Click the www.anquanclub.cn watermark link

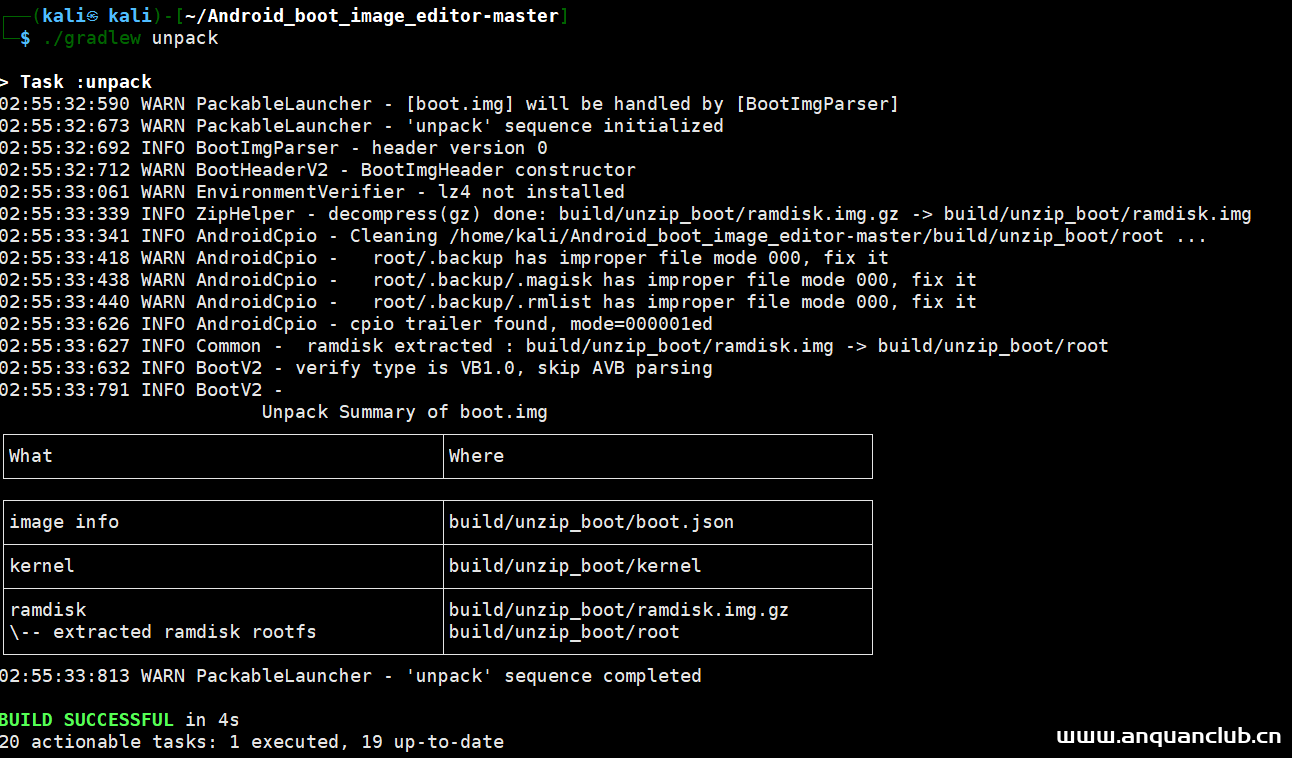click(1168, 737)
